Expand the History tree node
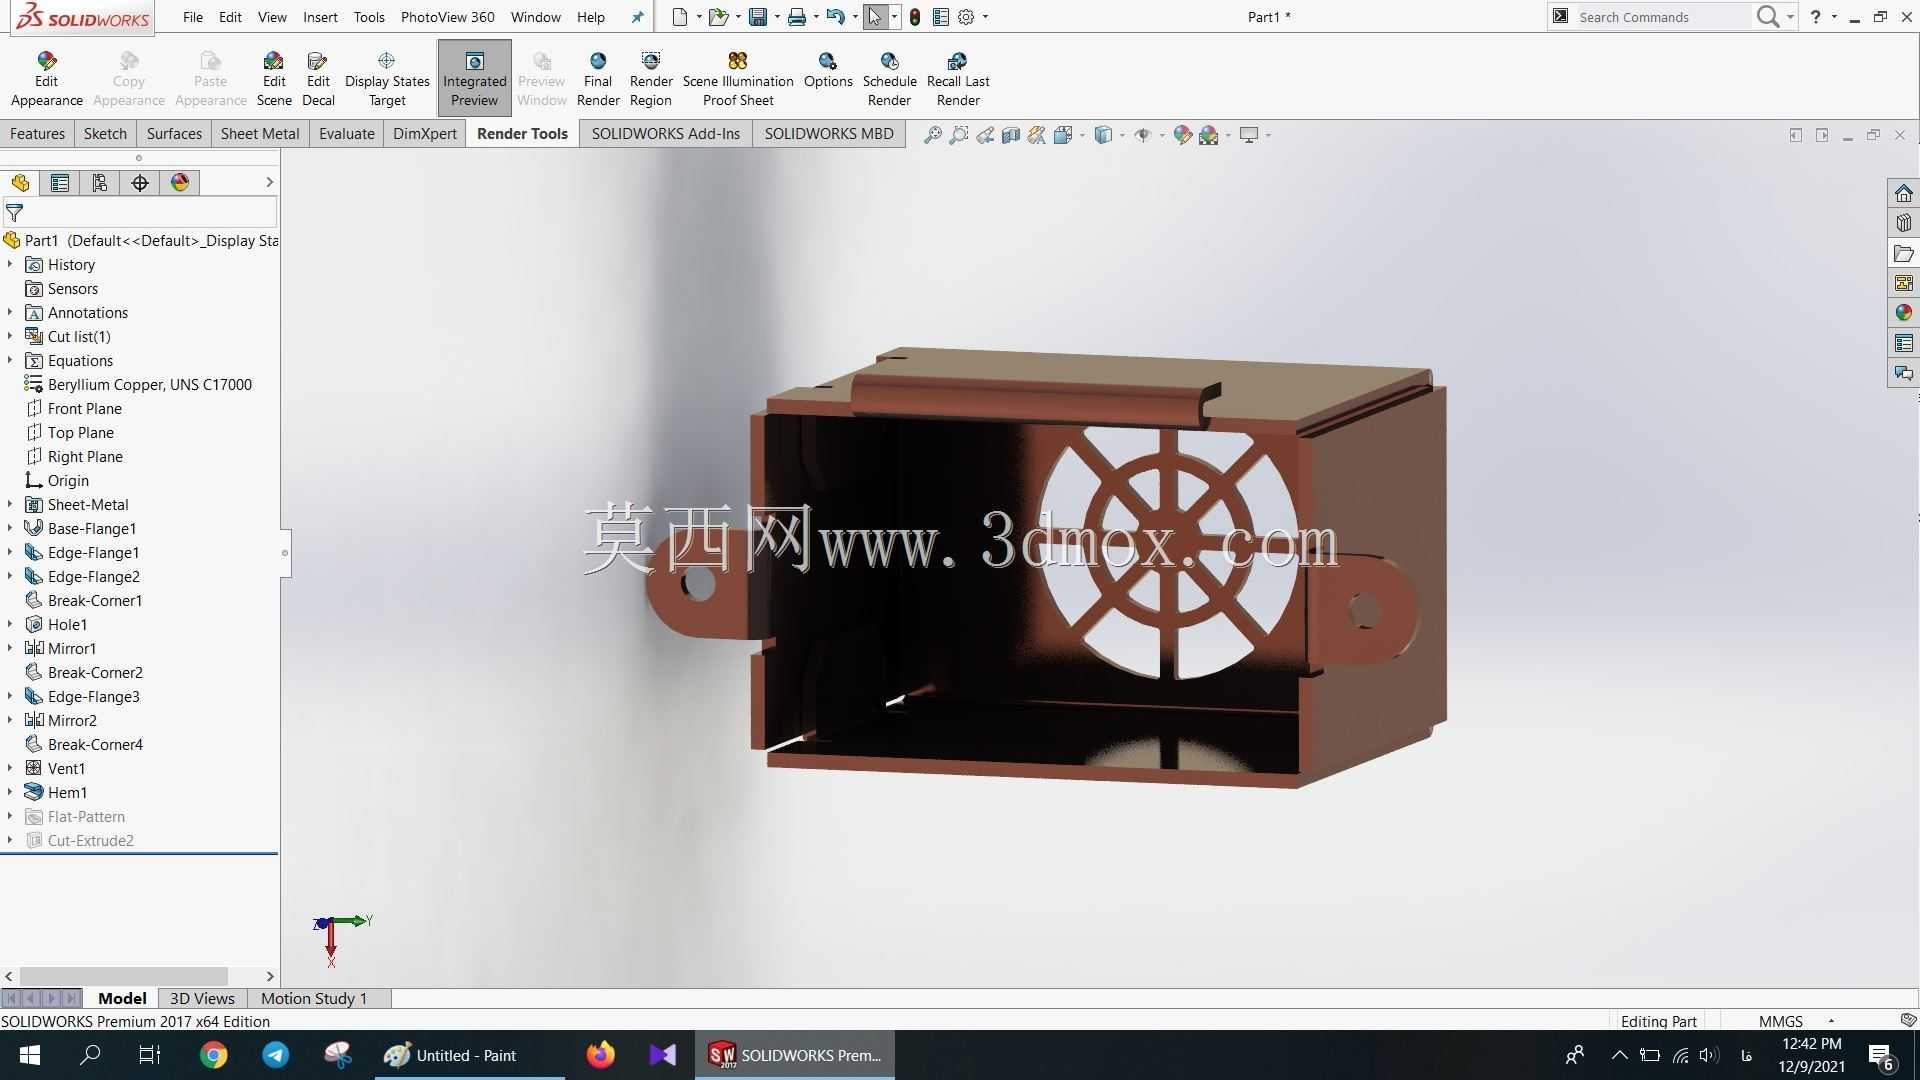 tap(10, 264)
